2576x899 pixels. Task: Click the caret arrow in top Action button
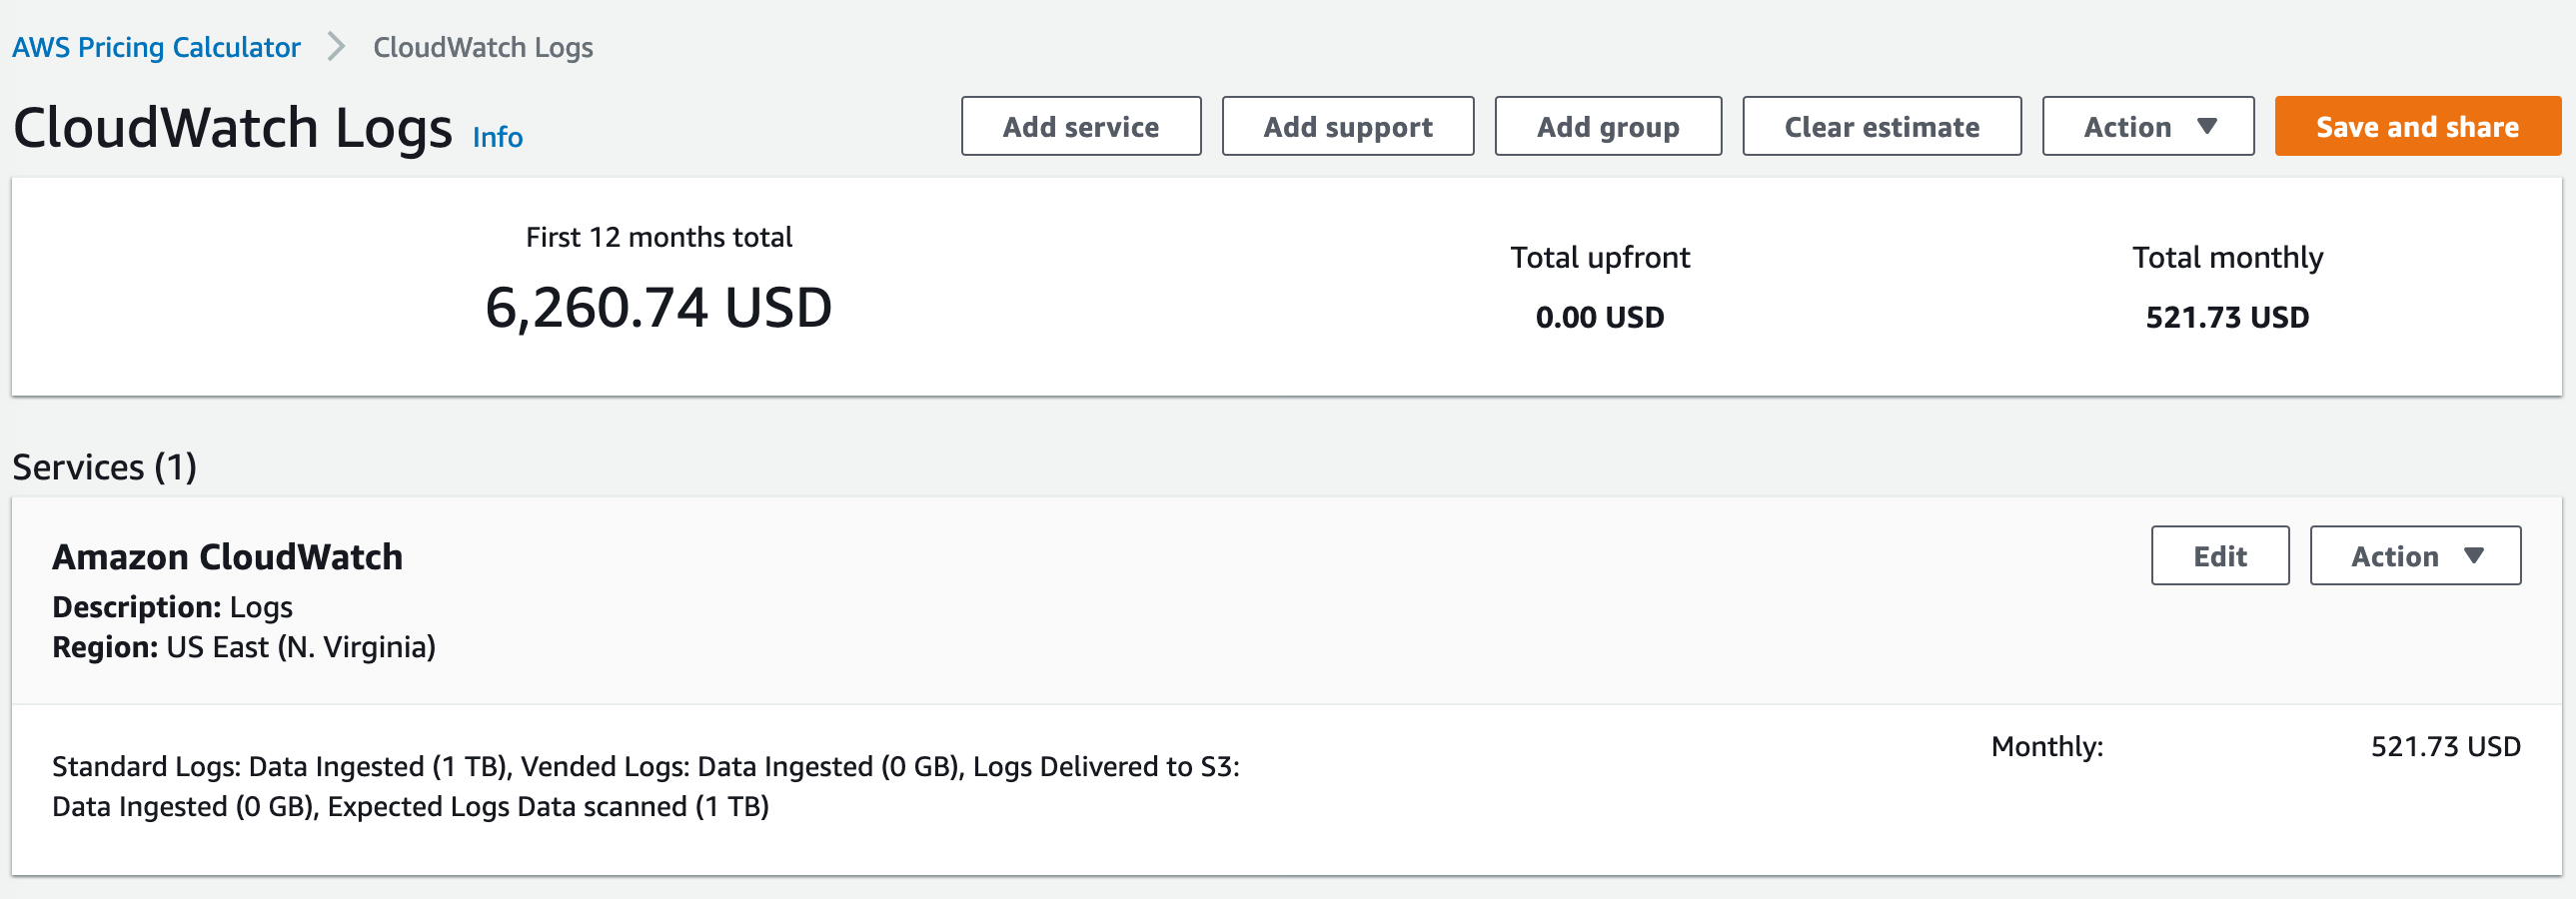[x=2207, y=127]
